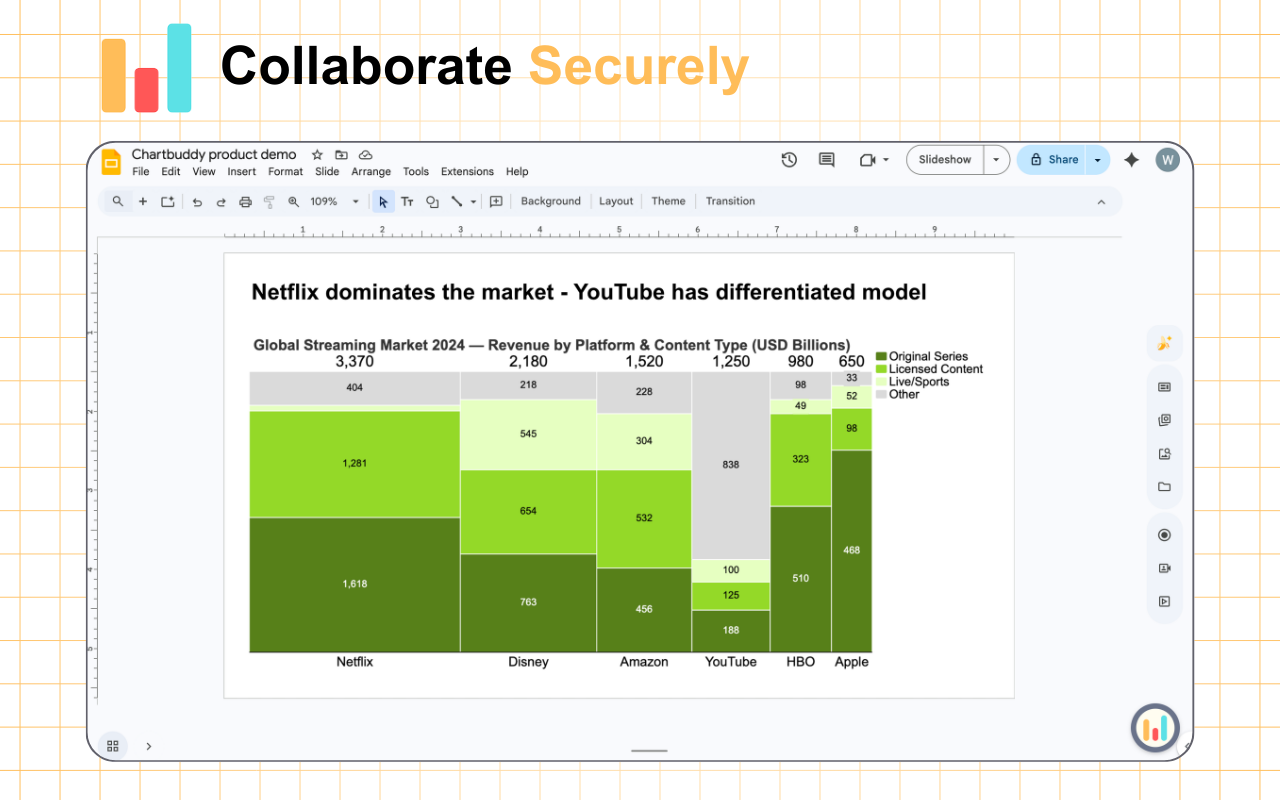Open the Slideshow options dropdown arrow
This screenshot has width=1280, height=800.
point(996,160)
